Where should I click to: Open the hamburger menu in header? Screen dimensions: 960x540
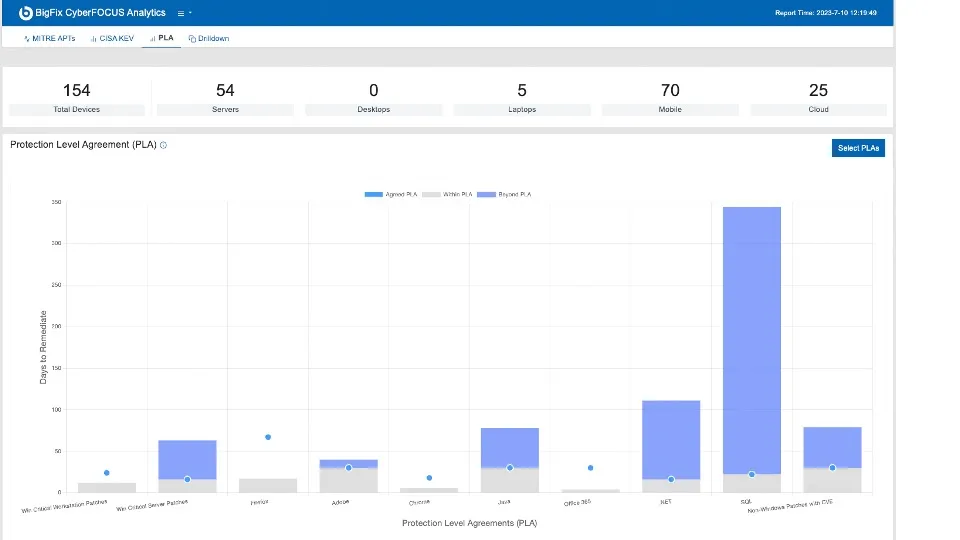(181, 13)
